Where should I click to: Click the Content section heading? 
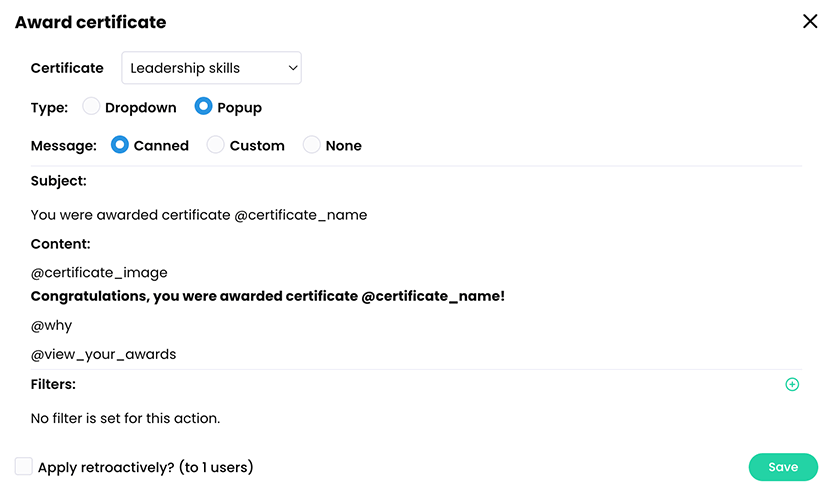coord(61,243)
